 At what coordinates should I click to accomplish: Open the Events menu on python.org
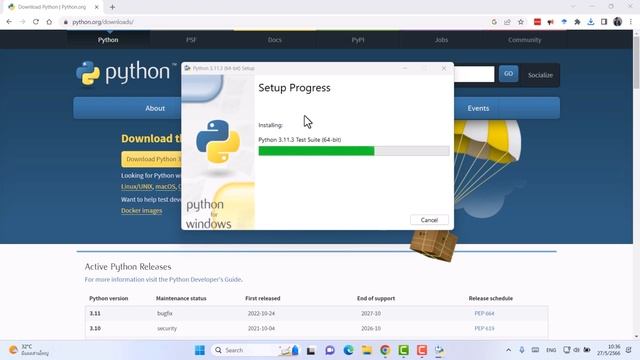[478, 108]
